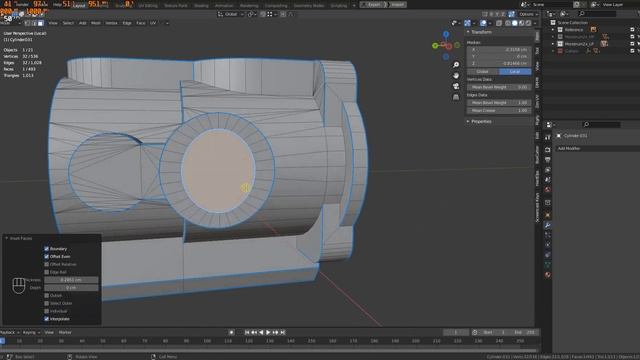Click the inset Thickness value field

point(71,280)
